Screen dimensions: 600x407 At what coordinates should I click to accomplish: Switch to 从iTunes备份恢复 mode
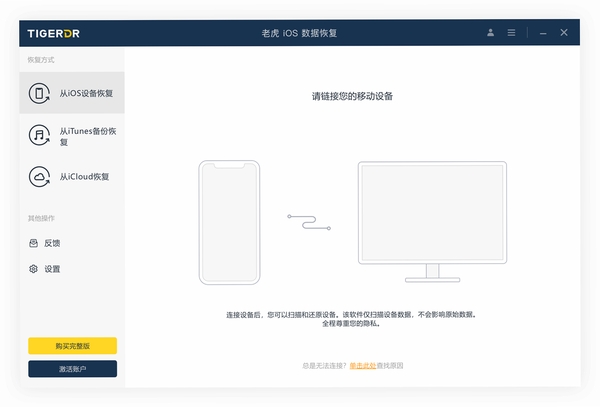click(x=72, y=135)
